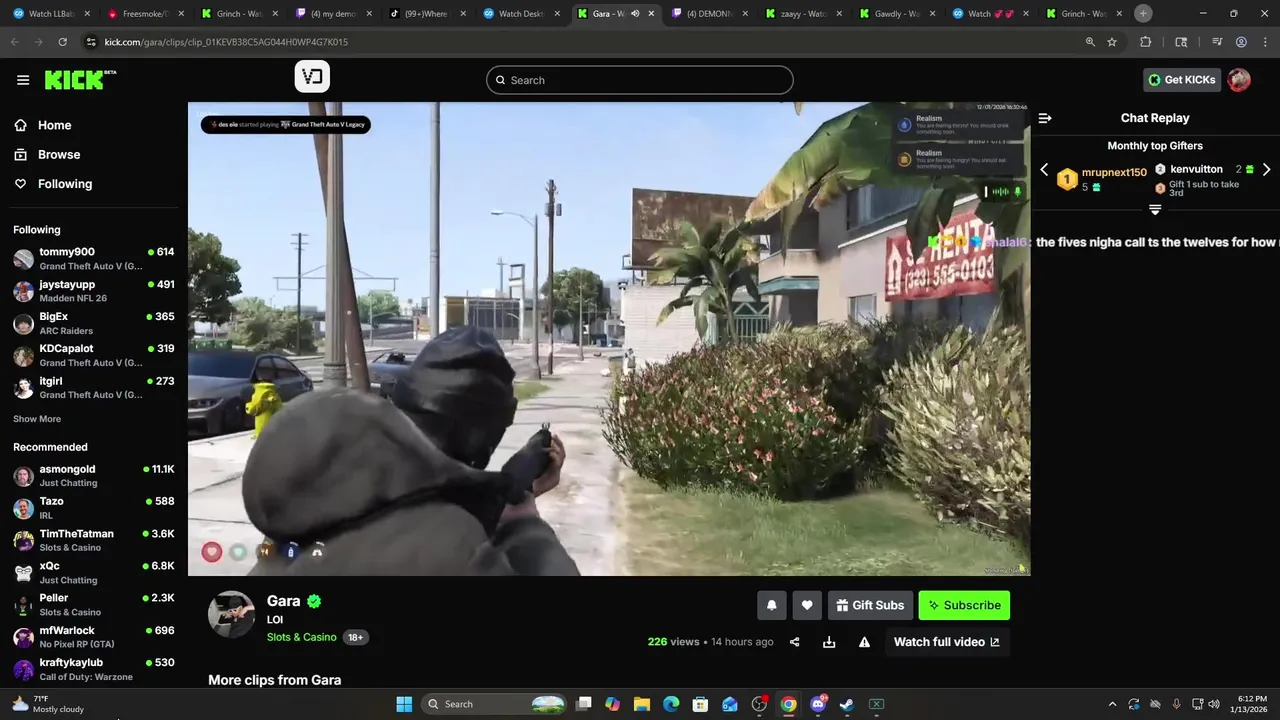Show previous top gifter
Viewport: 1280px width, 720px height.
pos(1044,170)
